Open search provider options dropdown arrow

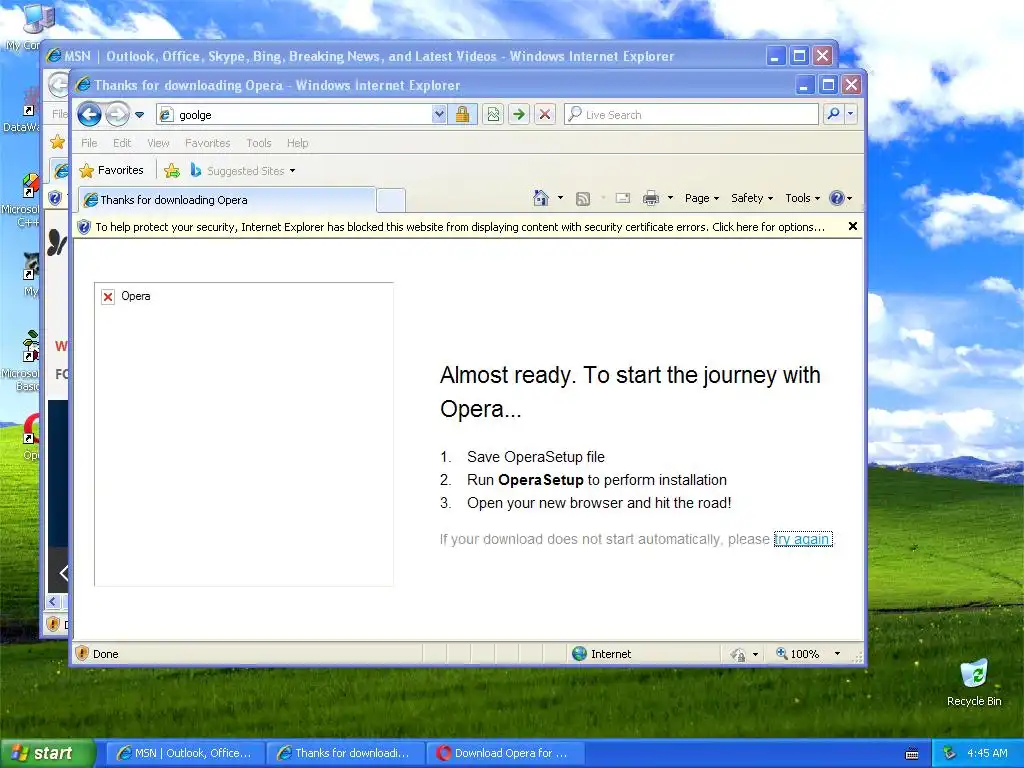pyautogui.click(x=850, y=114)
